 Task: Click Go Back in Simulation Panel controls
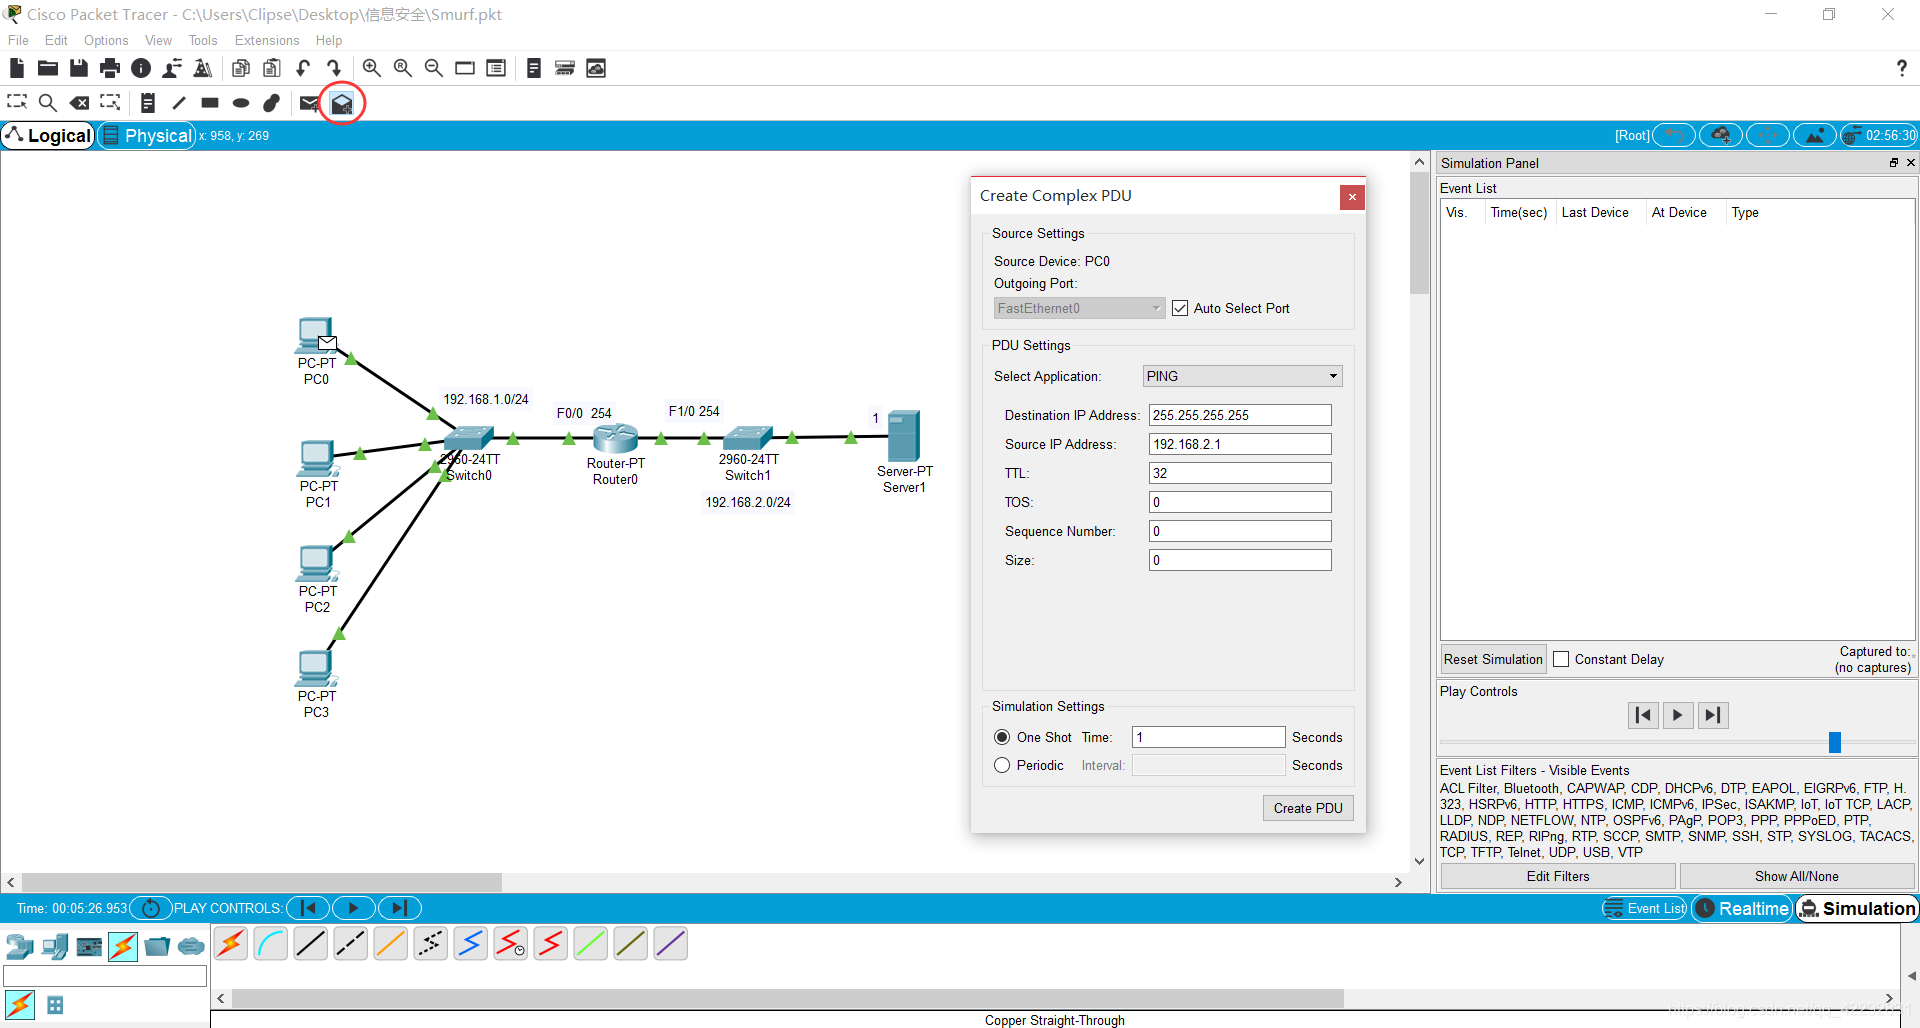click(1643, 715)
